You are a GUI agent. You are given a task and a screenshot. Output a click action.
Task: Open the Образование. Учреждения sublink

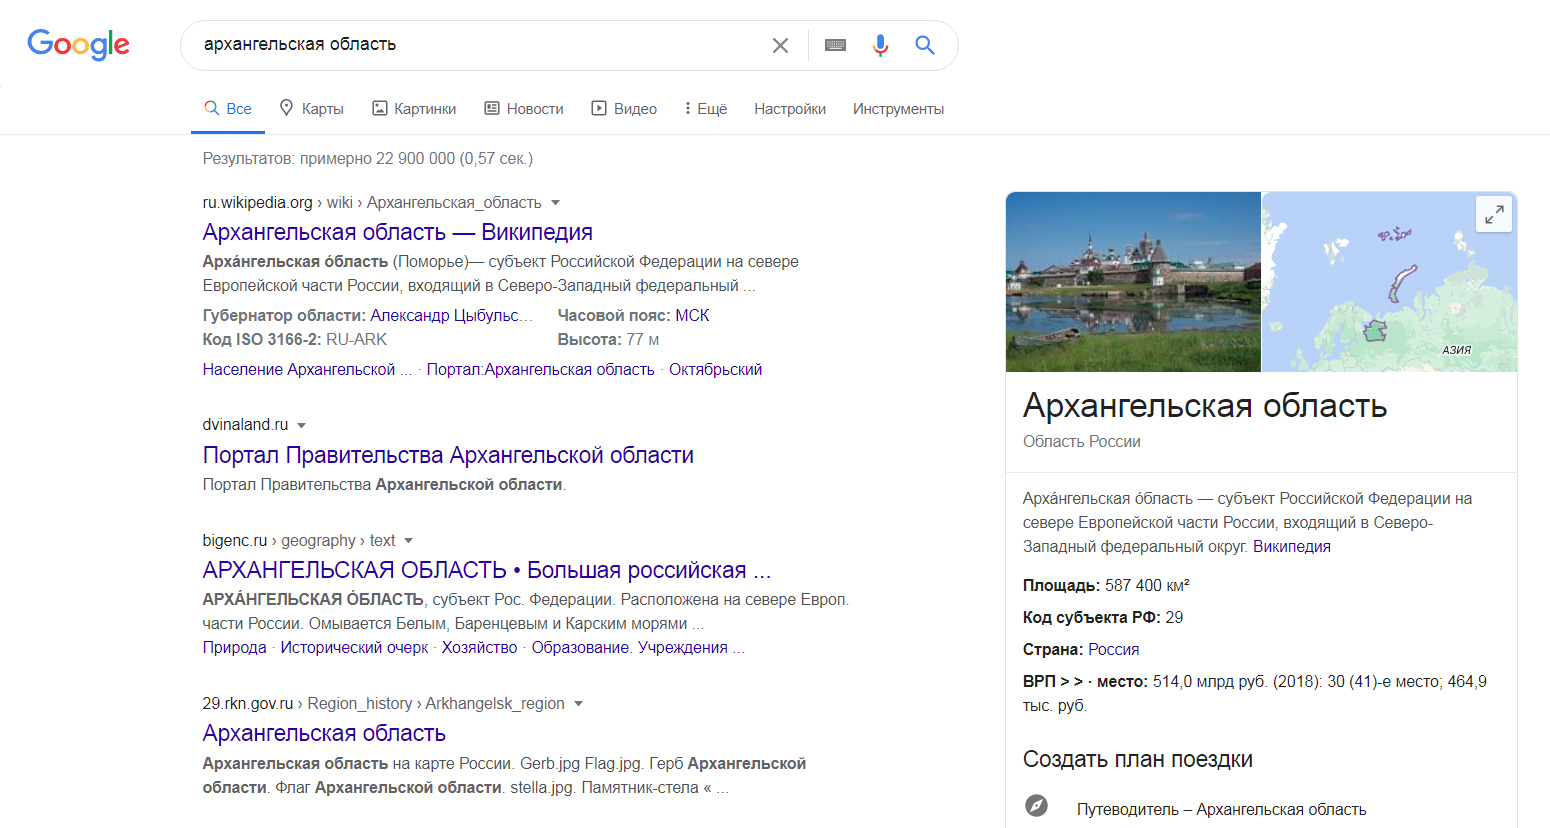point(638,647)
